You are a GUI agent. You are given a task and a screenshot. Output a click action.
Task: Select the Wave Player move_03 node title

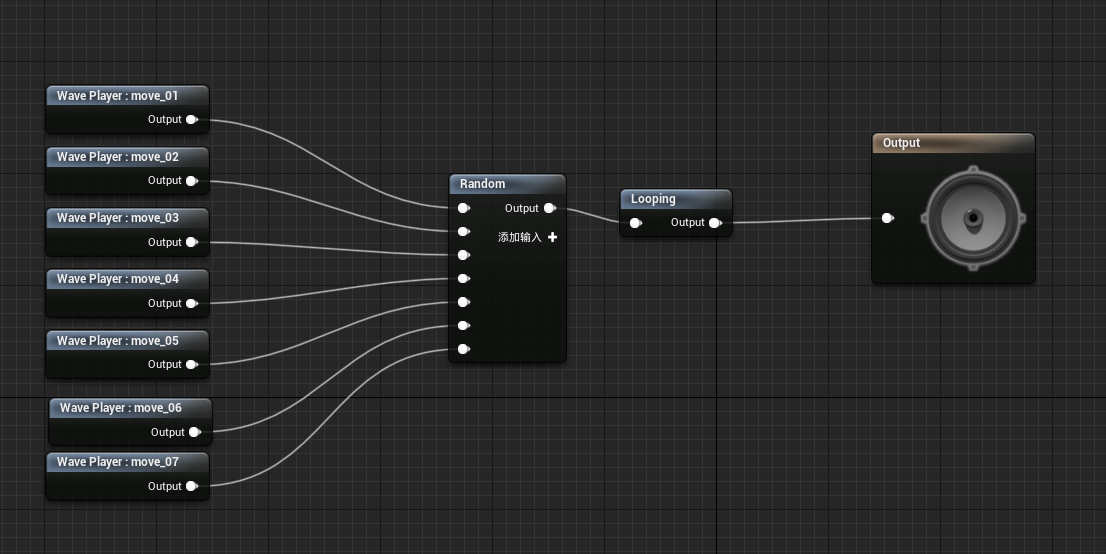pyautogui.click(x=118, y=218)
